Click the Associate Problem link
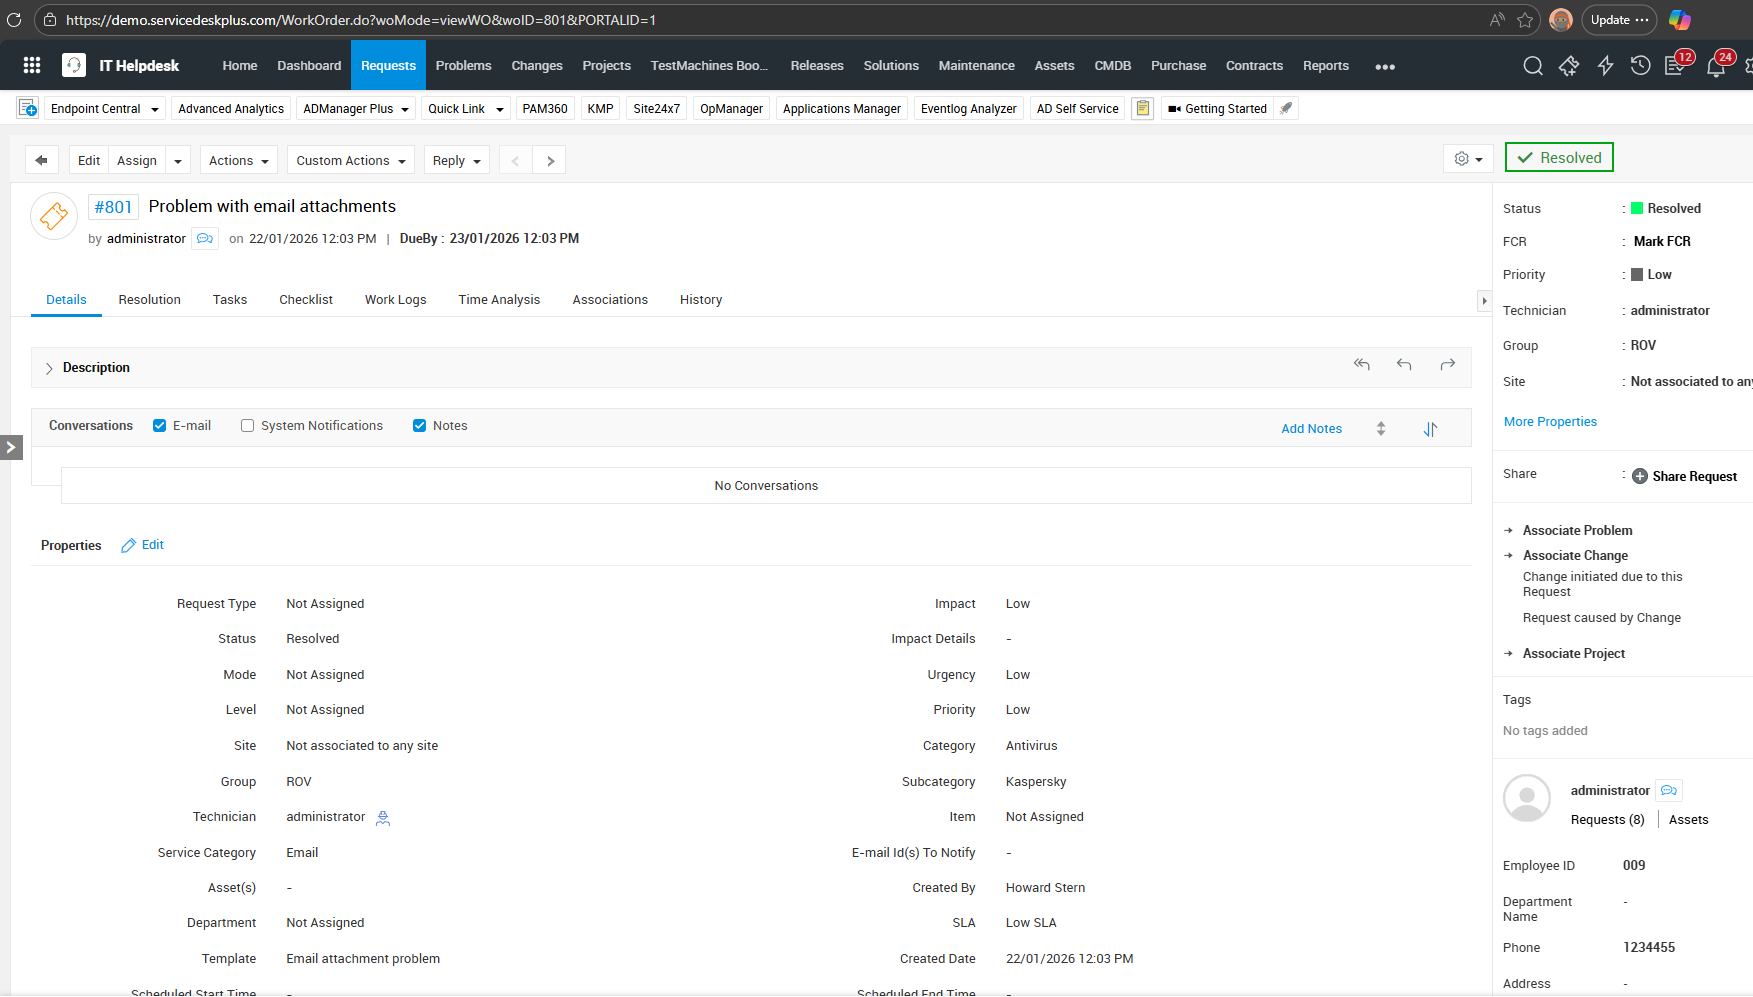The height and width of the screenshot is (997, 1753). [x=1577, y=531]
